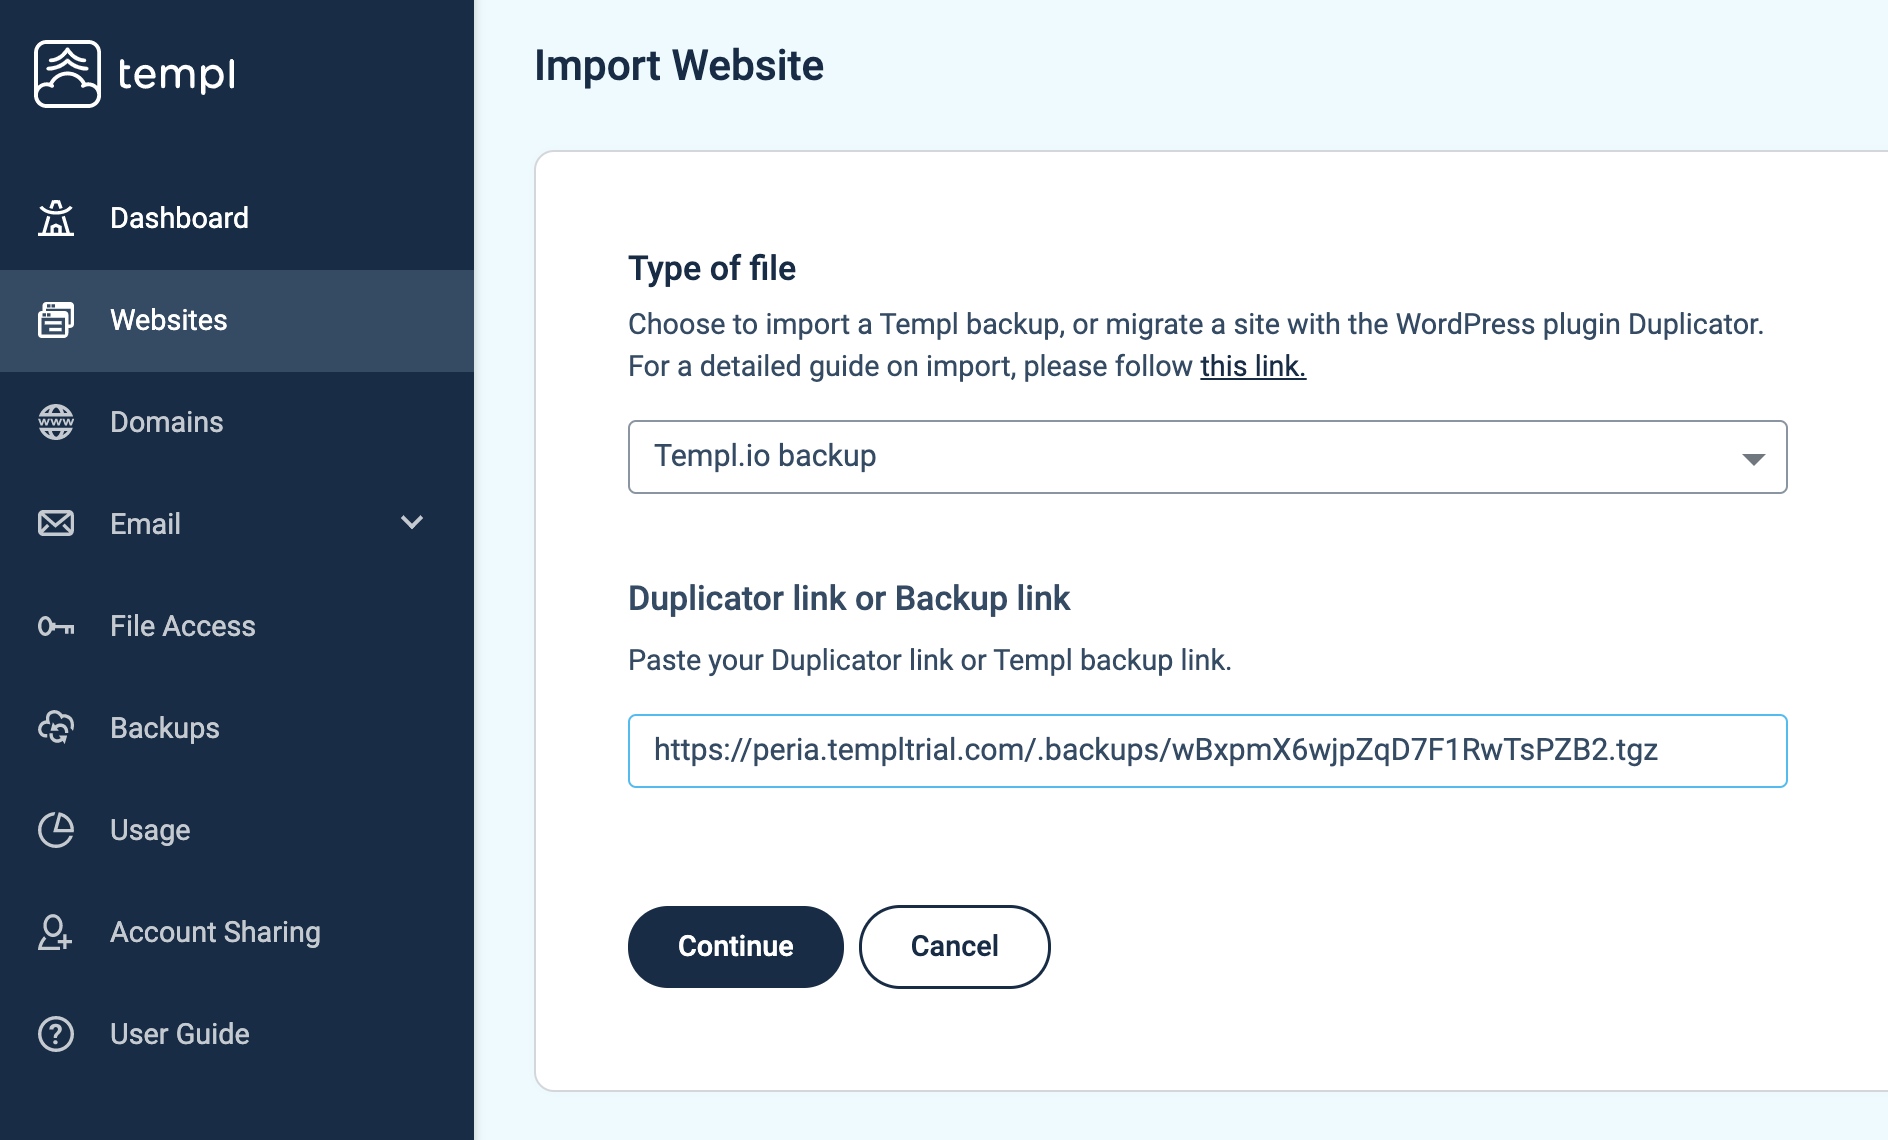Open the Domains menu item
The image size is (1888, 1140).
[237, 422]
